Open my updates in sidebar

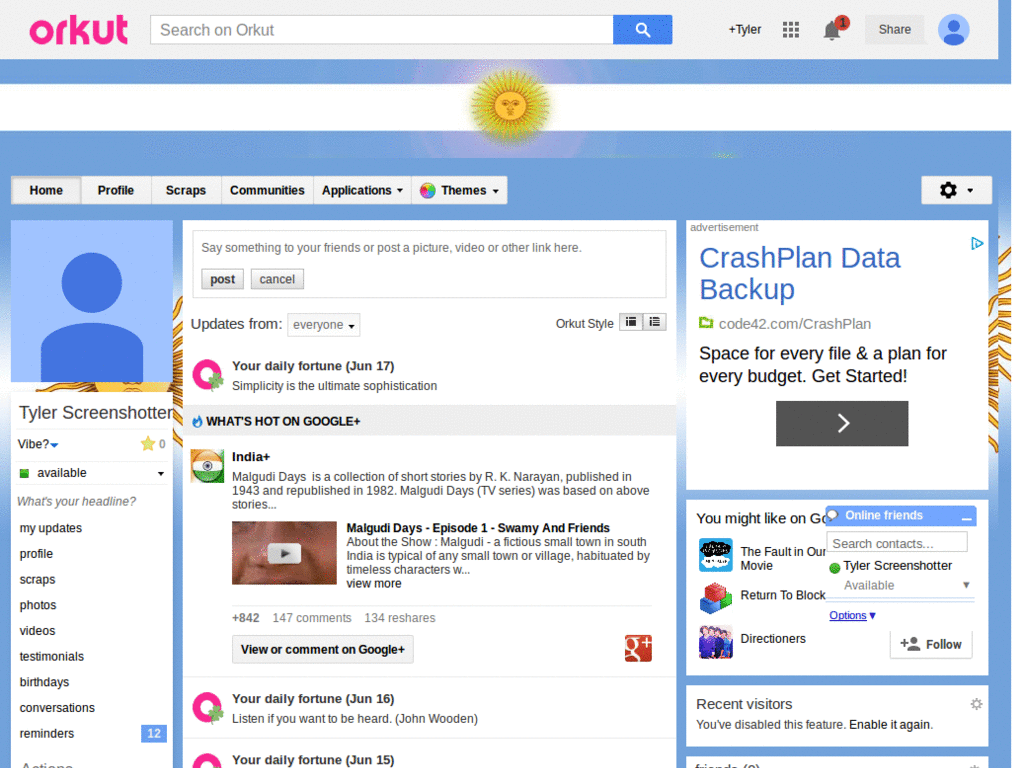point(51,528)
